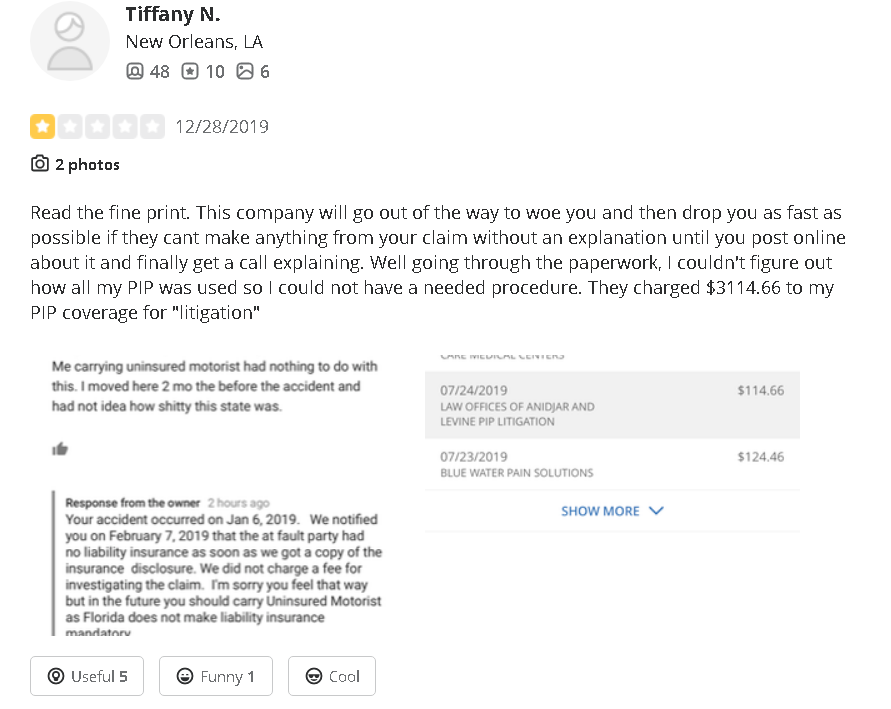Click the New Orleans, LA location text
The width and height of the screenshot is (891, 709).
(194, 42)
